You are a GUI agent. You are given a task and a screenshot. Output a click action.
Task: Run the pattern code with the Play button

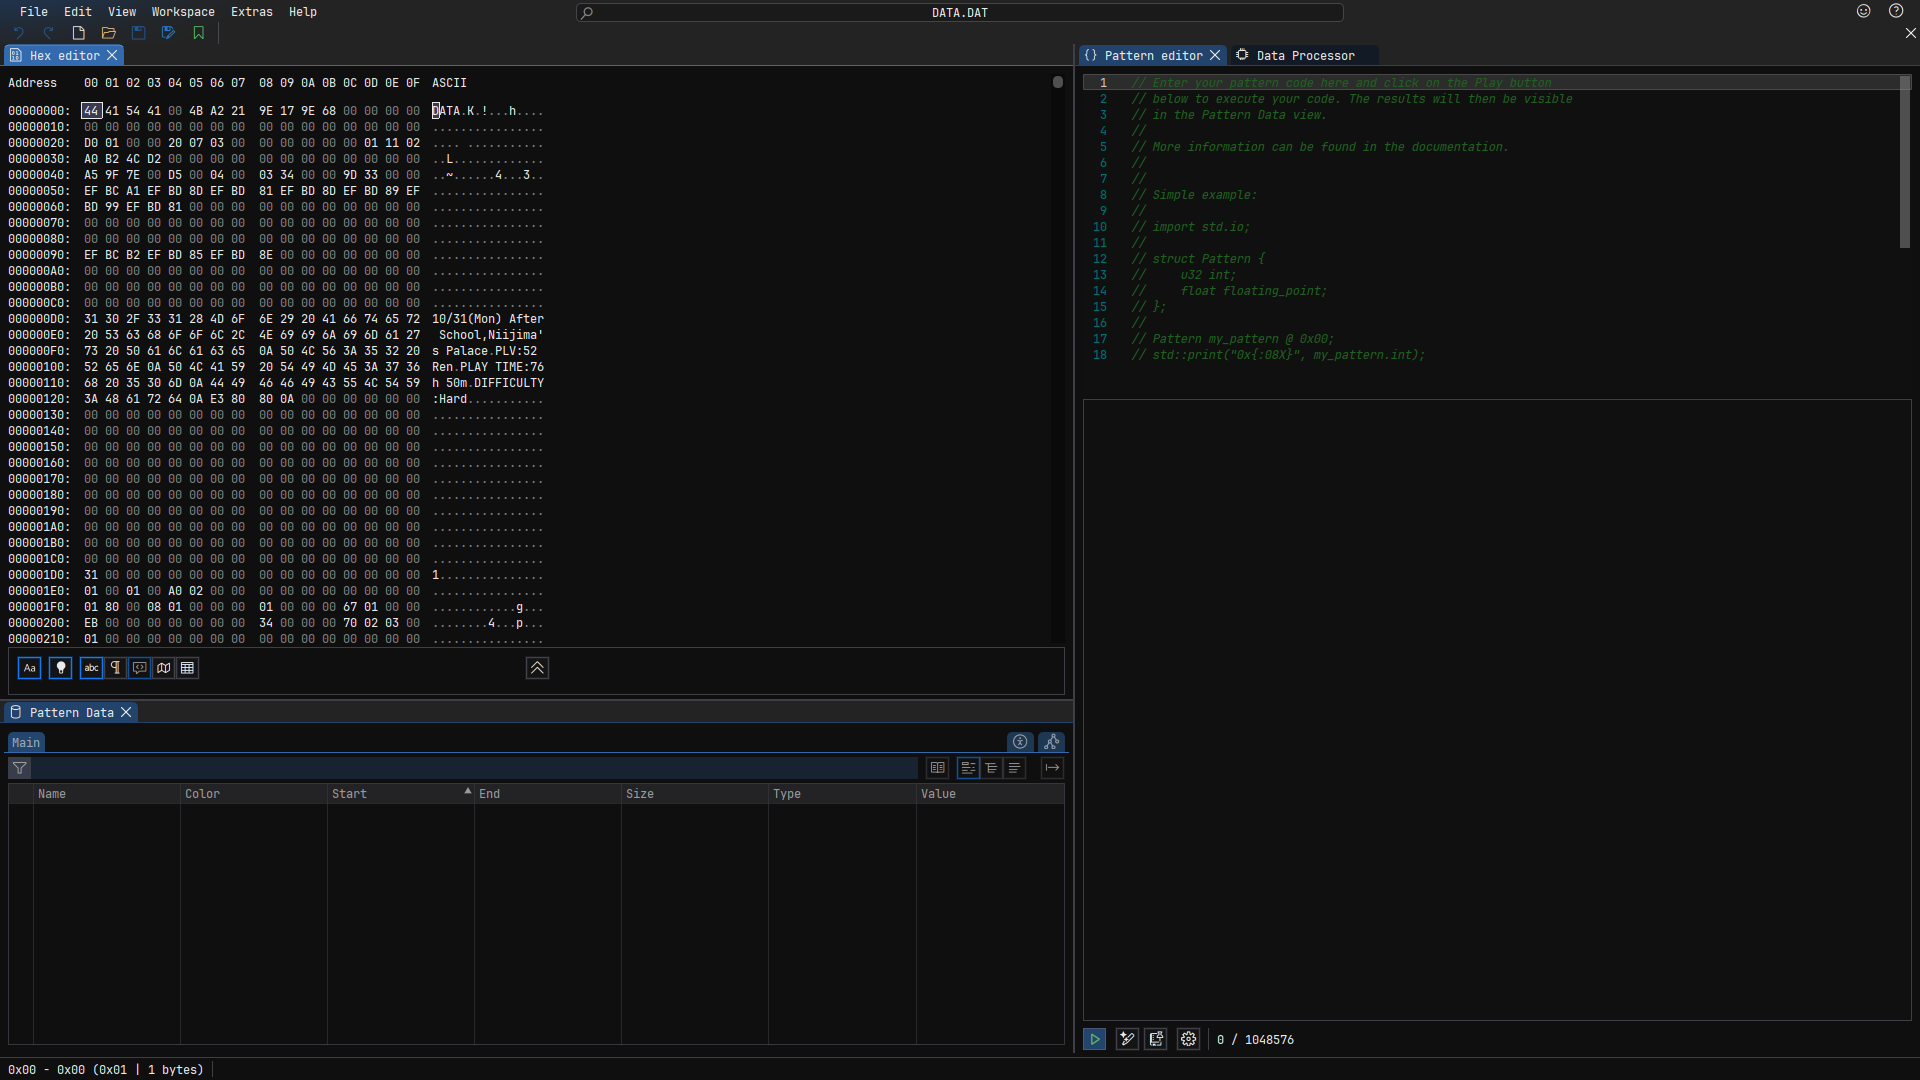[x=1094, y=1039]
